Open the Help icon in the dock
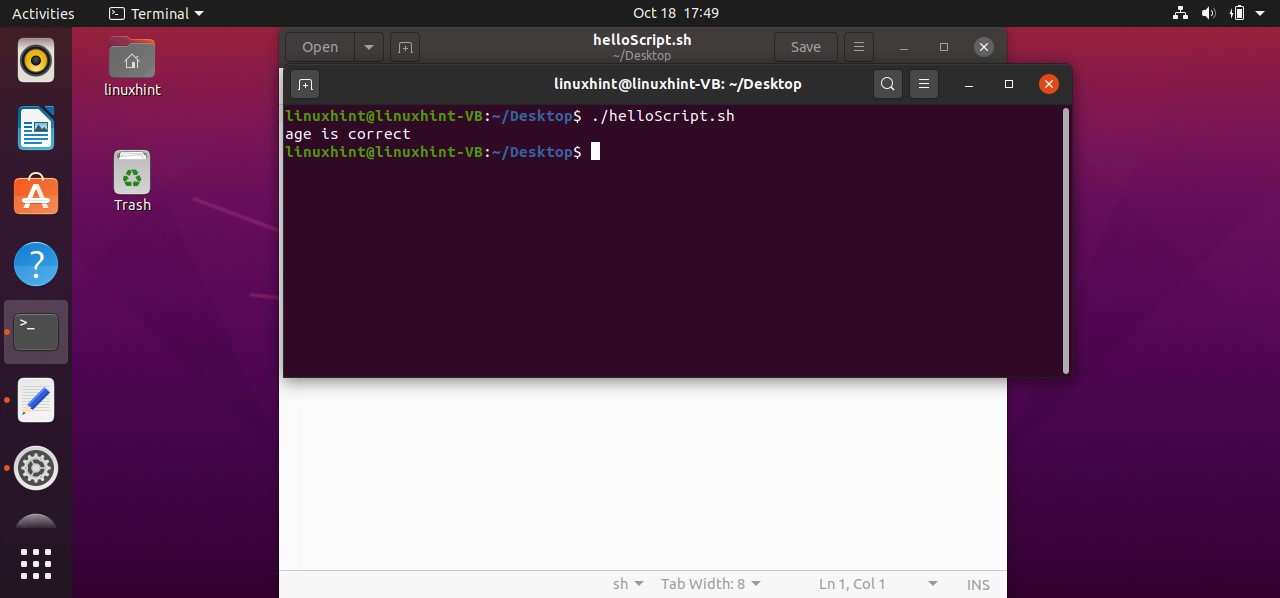Image resolution: width=1280 pixels, height=598 pixels. pos(36,264)
